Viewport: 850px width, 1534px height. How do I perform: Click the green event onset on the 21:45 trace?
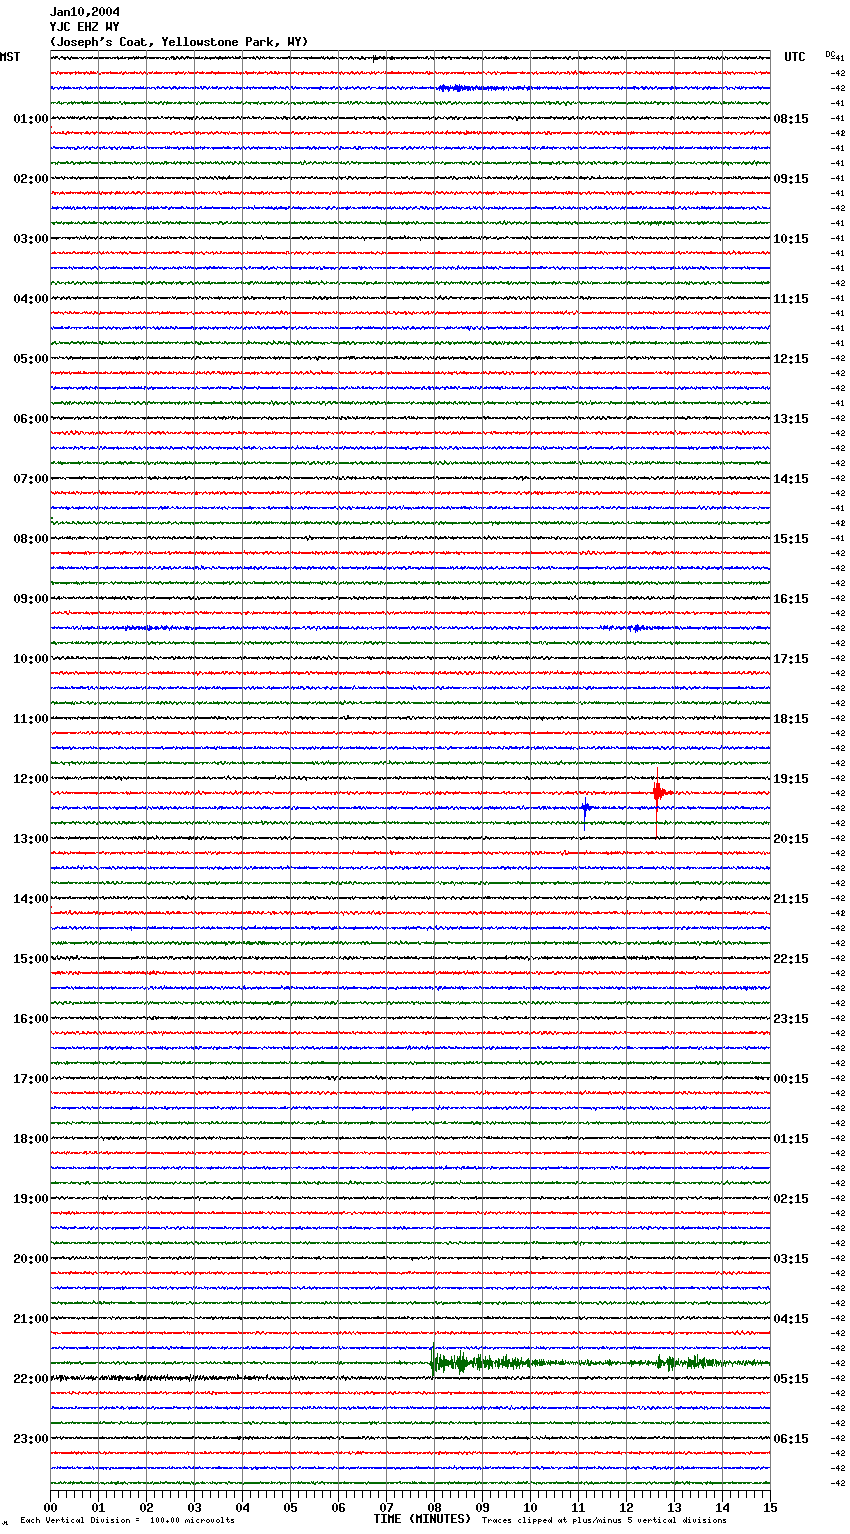(x=433, y=1360)
